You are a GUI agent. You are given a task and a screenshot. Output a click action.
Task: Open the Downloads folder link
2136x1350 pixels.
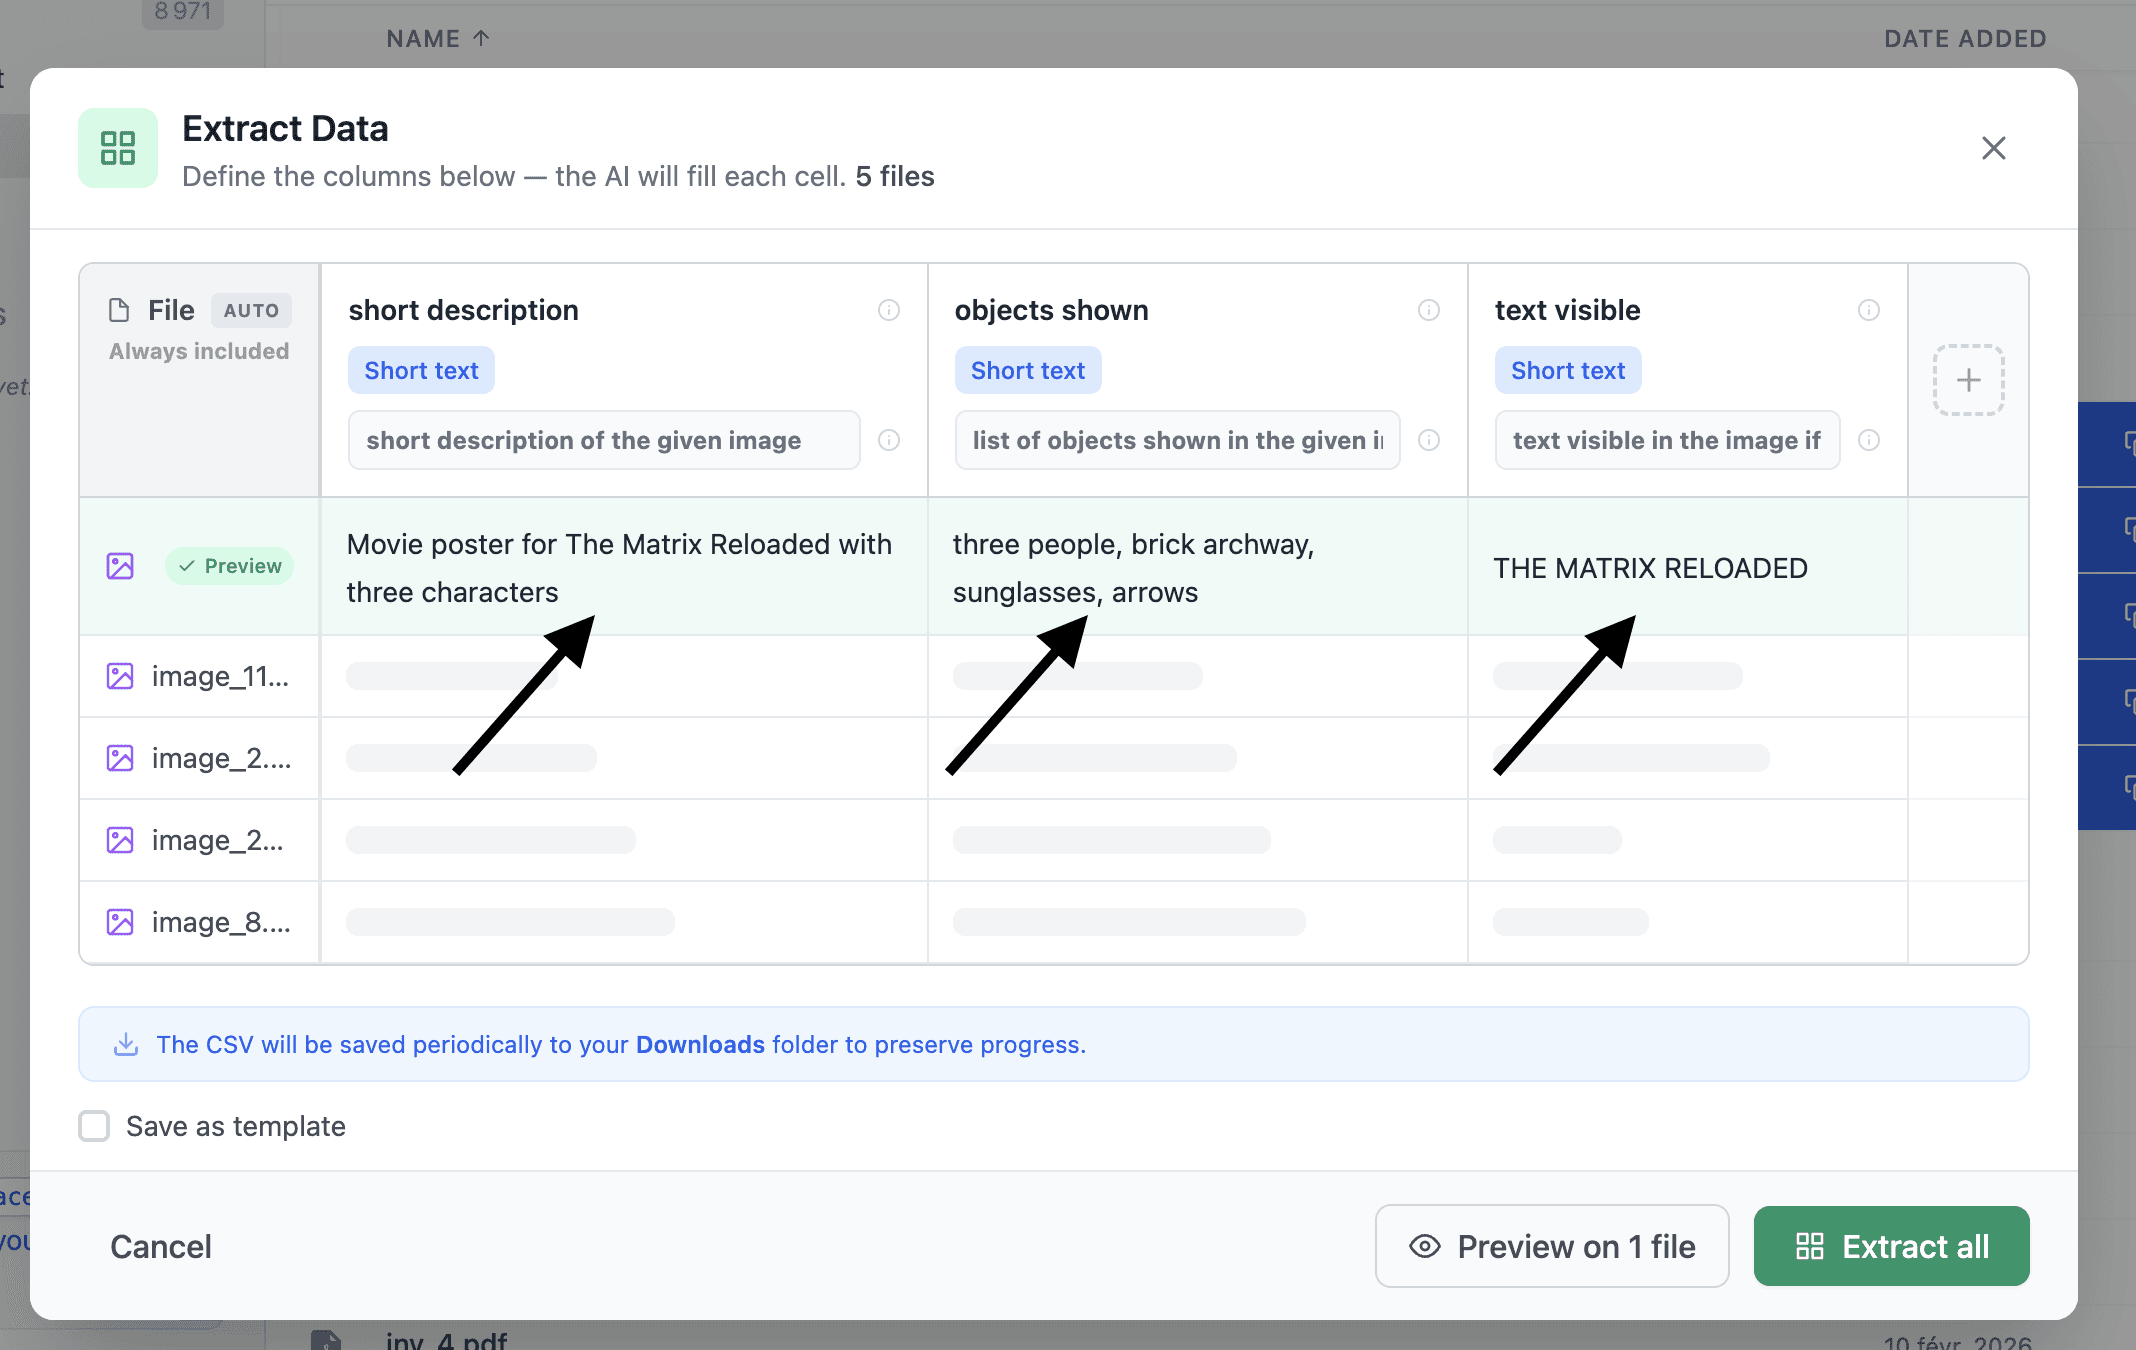click(x=700, y=1044)
